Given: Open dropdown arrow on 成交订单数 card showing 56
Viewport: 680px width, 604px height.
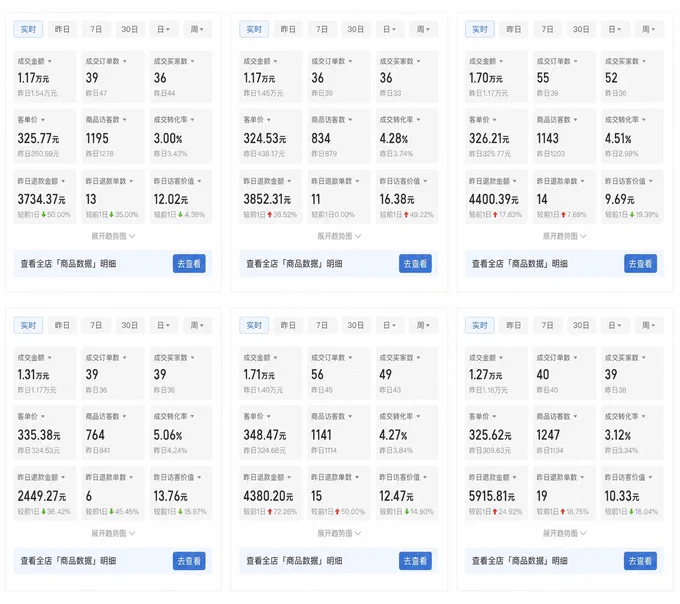Looking at the screenshot, I should (x=350, y=358).
